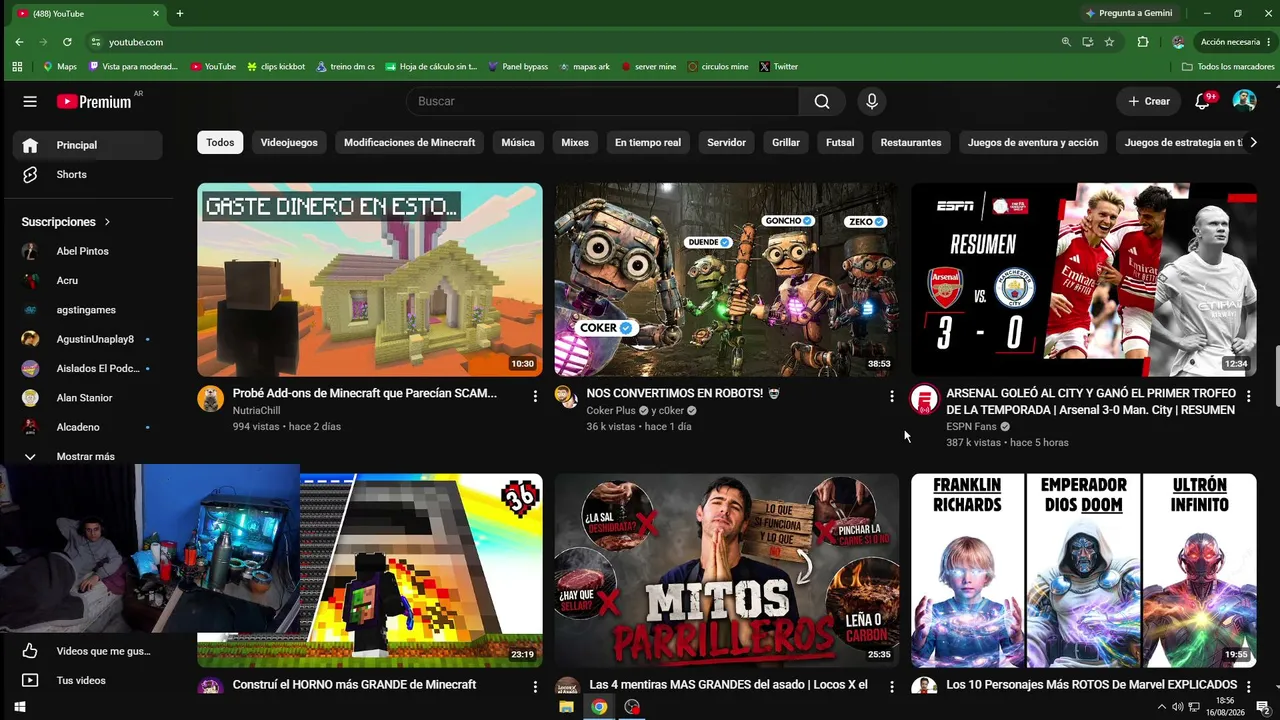Show hidden system tray icons chevron
Screen dimensions: 1280x720
pos(1161,708)
